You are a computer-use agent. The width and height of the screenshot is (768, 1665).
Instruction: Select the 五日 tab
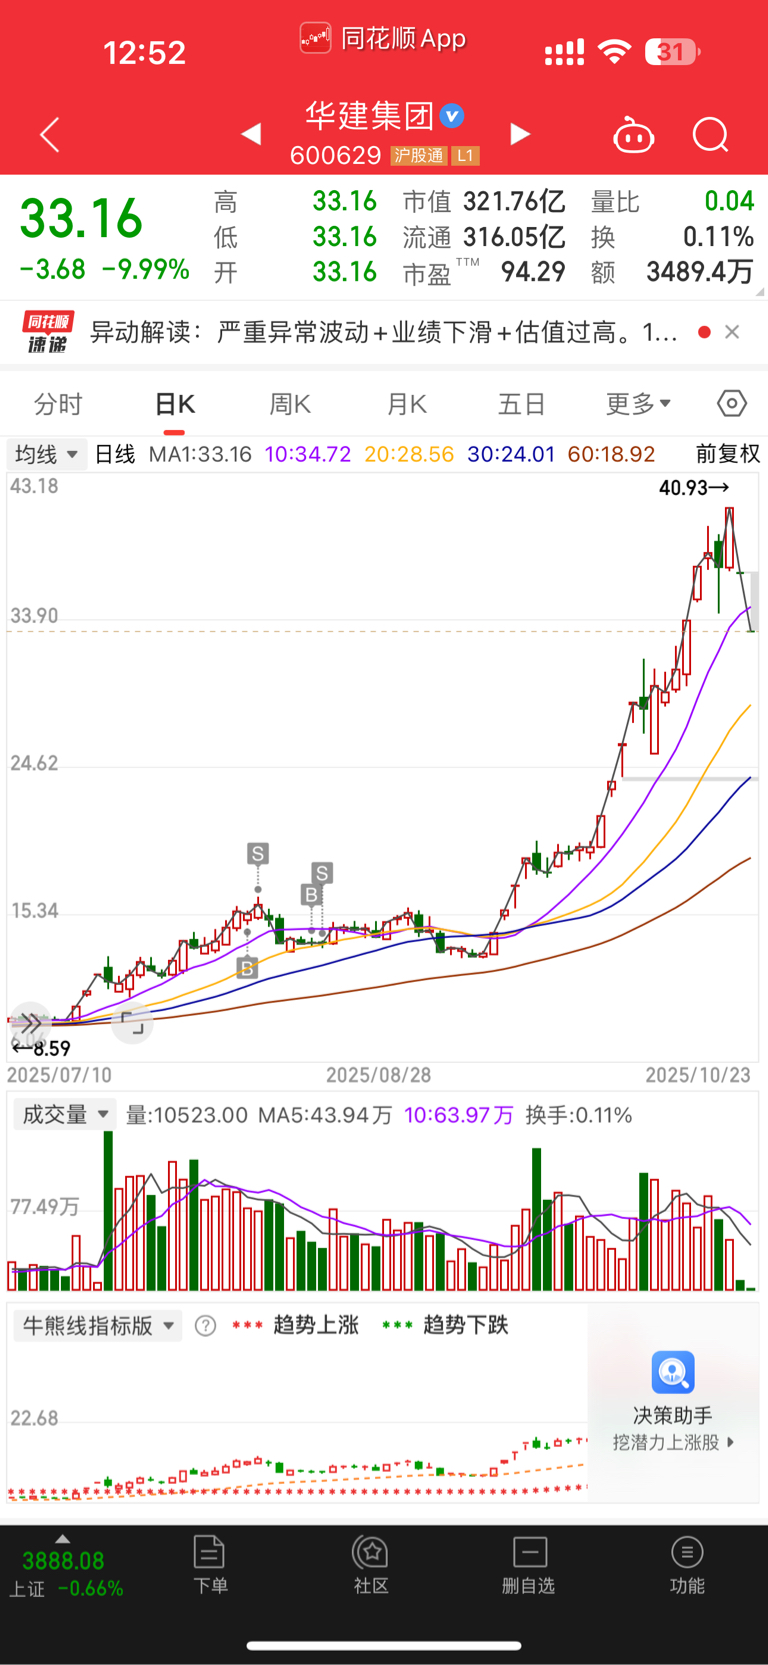pyautogui.click(x=522, y=404)
